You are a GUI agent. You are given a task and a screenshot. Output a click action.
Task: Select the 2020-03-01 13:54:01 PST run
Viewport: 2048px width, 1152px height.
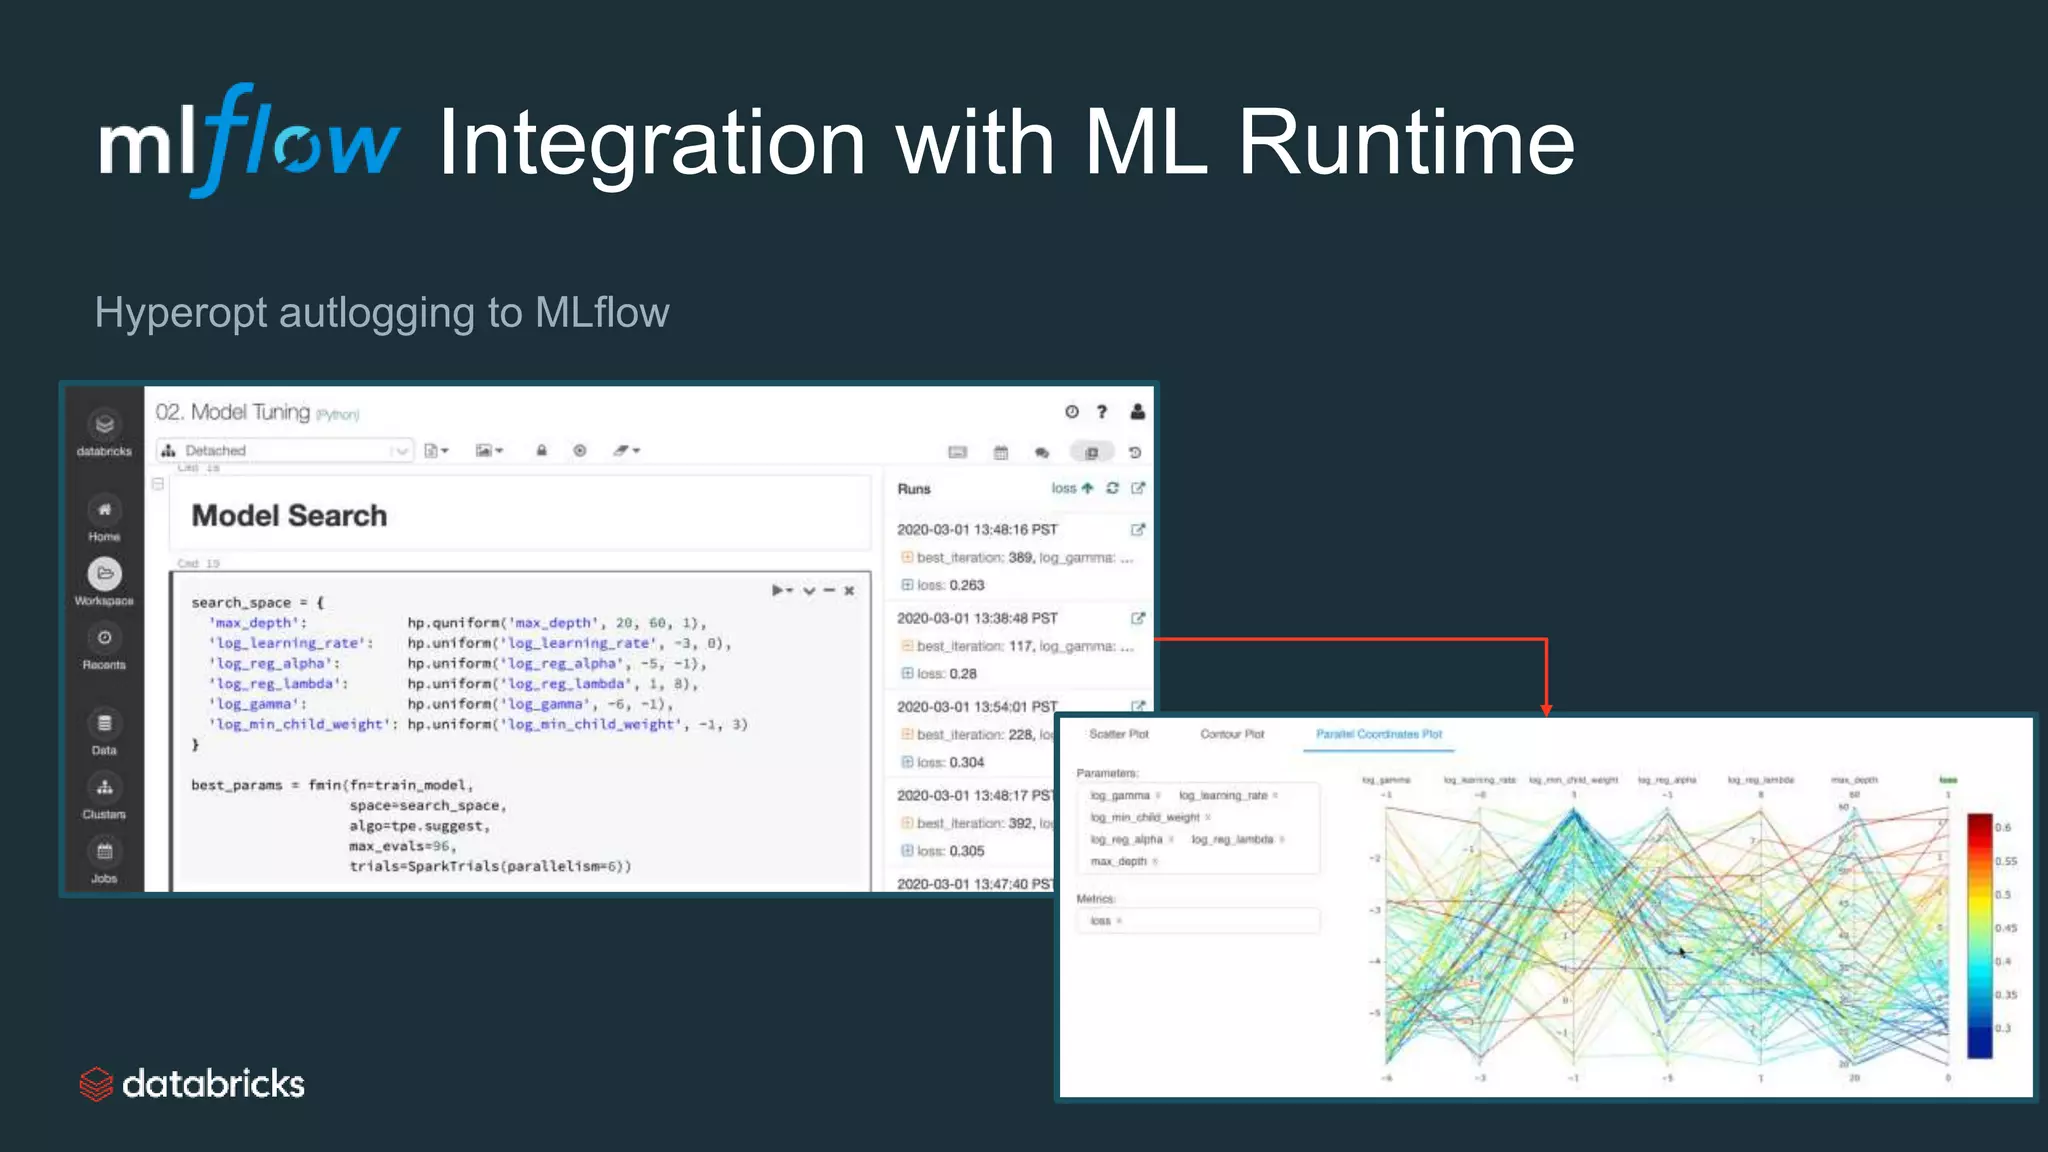click(x=976, y=707)
